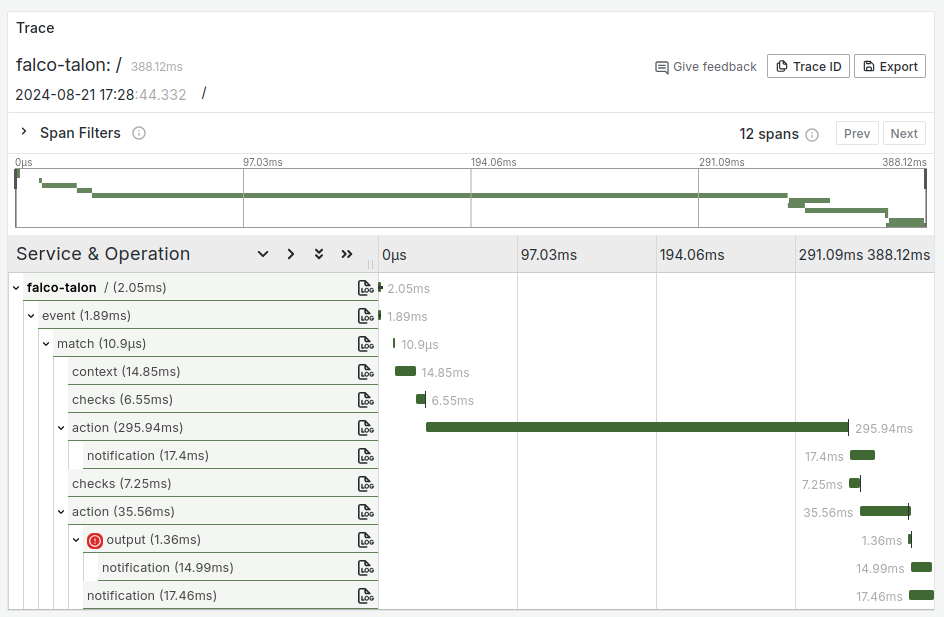Click the LOG icon on context (14.85ms) span
This screenshot has width=944, height=617.
pyautogui.click(x=365, y=371)
